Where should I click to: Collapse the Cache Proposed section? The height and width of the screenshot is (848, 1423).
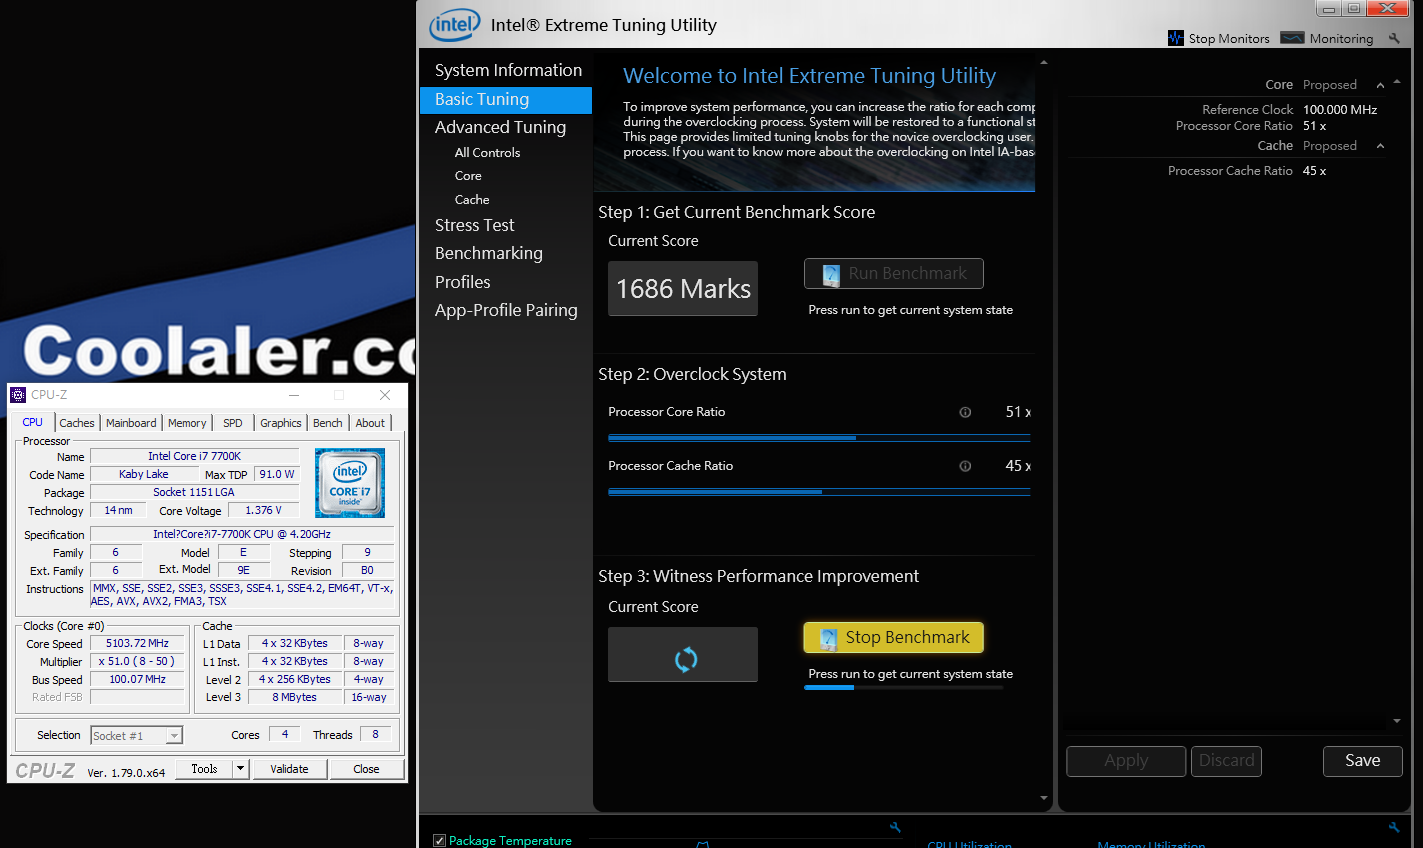point(1380,146)
